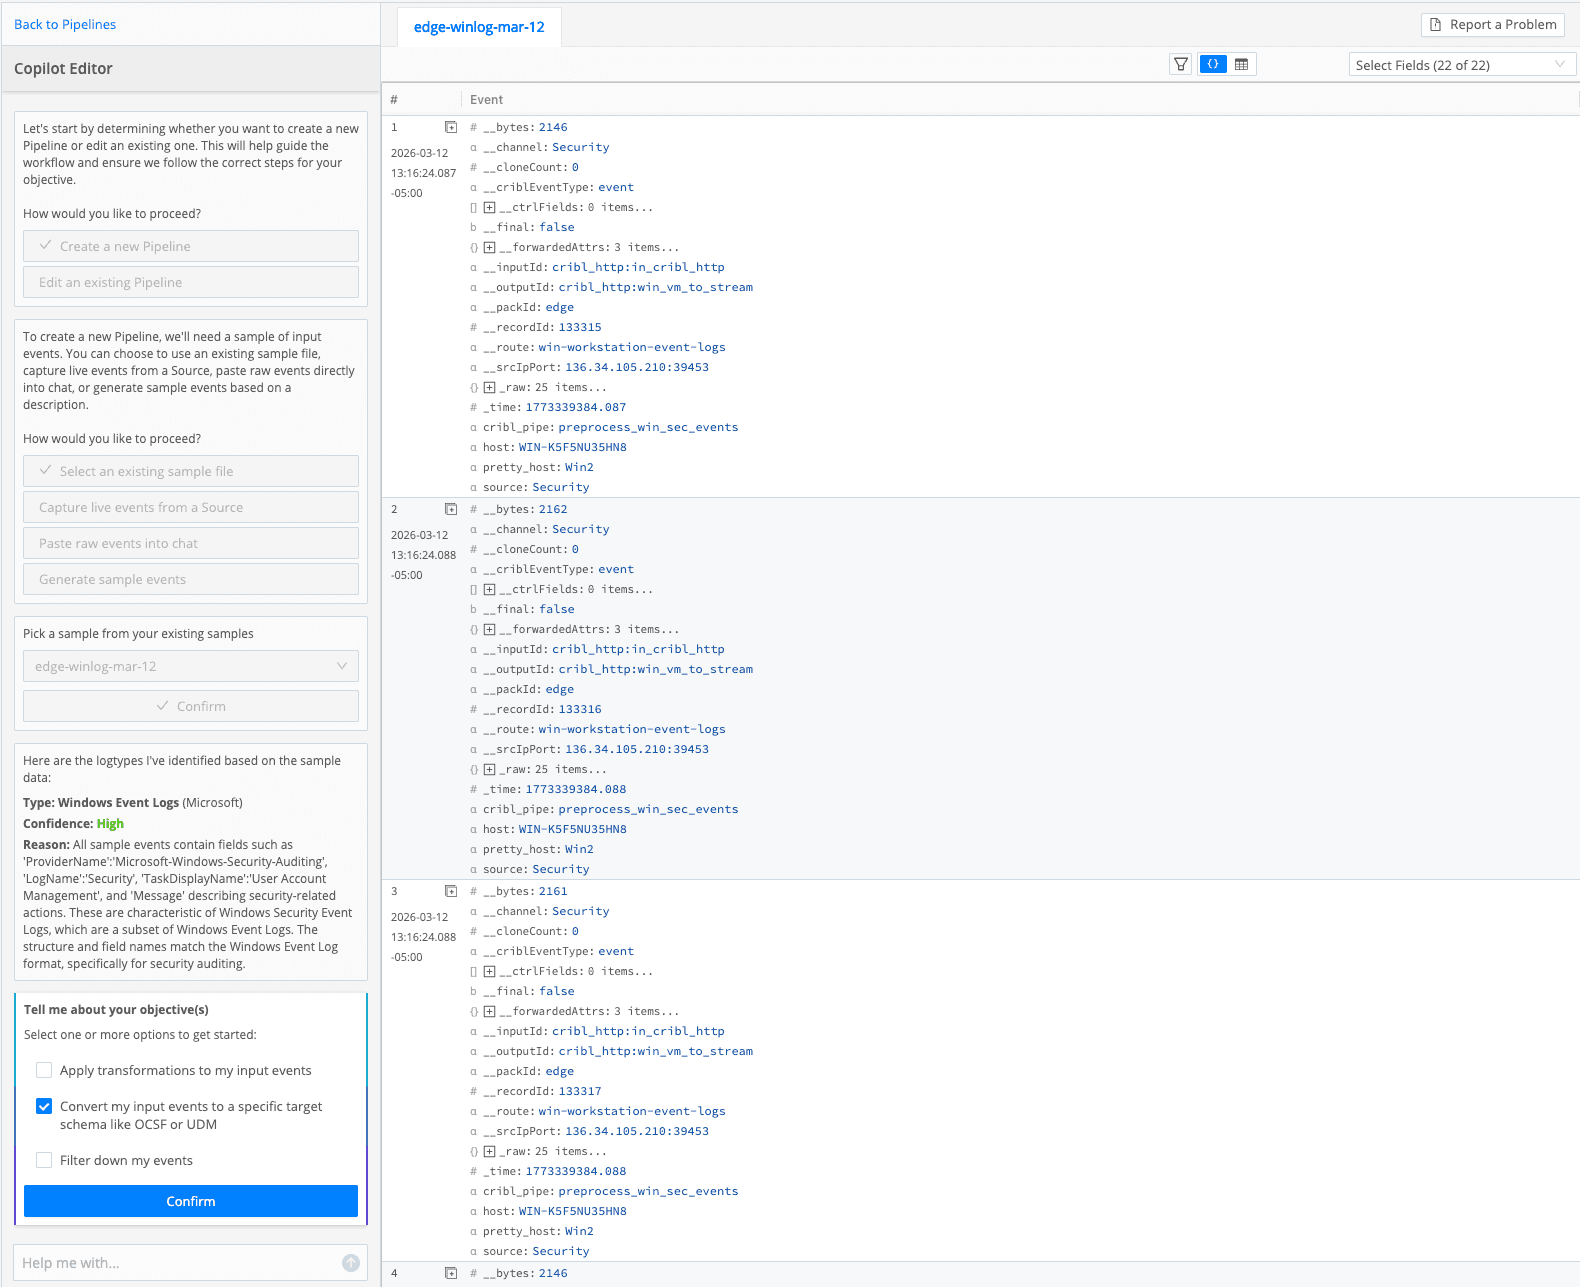
Task: Click the Event column header
Action: (x=487, y=100)
